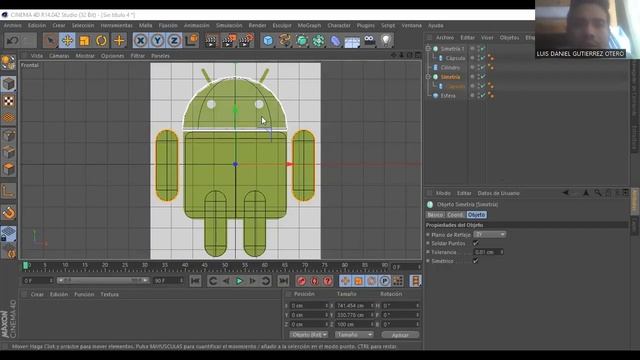Click the Aplicar button
Screen dimensions: 640x360
400,335
